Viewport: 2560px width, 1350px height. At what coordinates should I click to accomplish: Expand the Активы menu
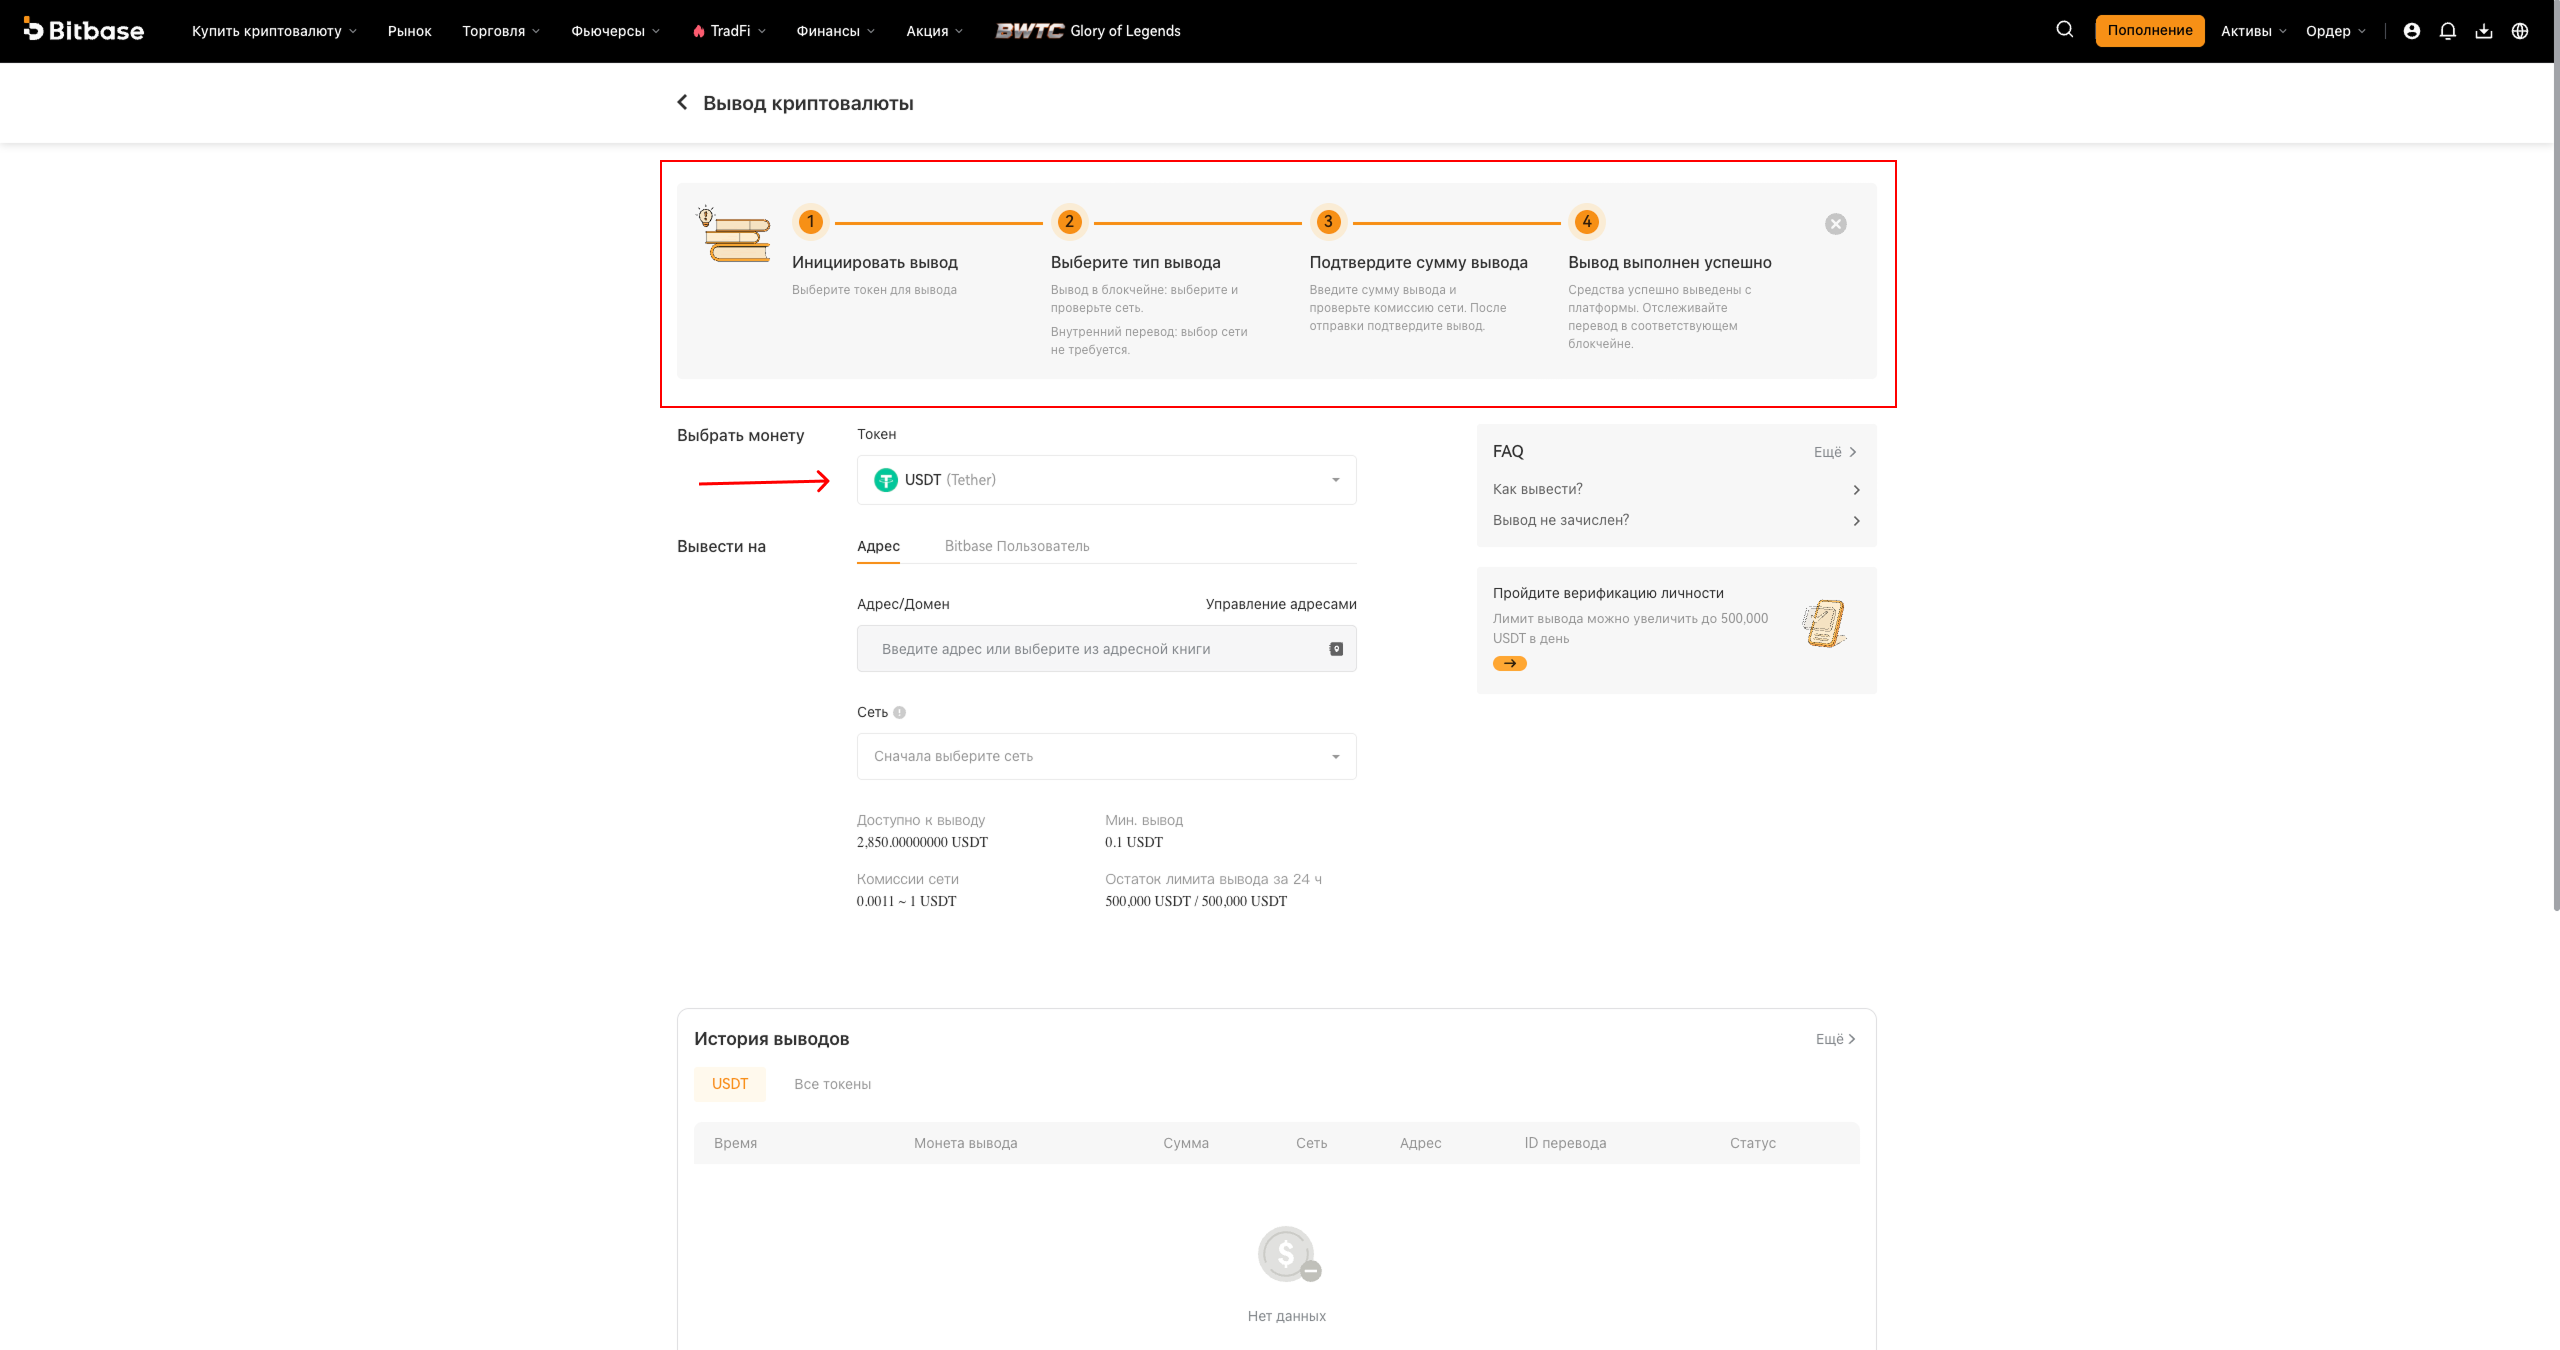(2253, 31)
